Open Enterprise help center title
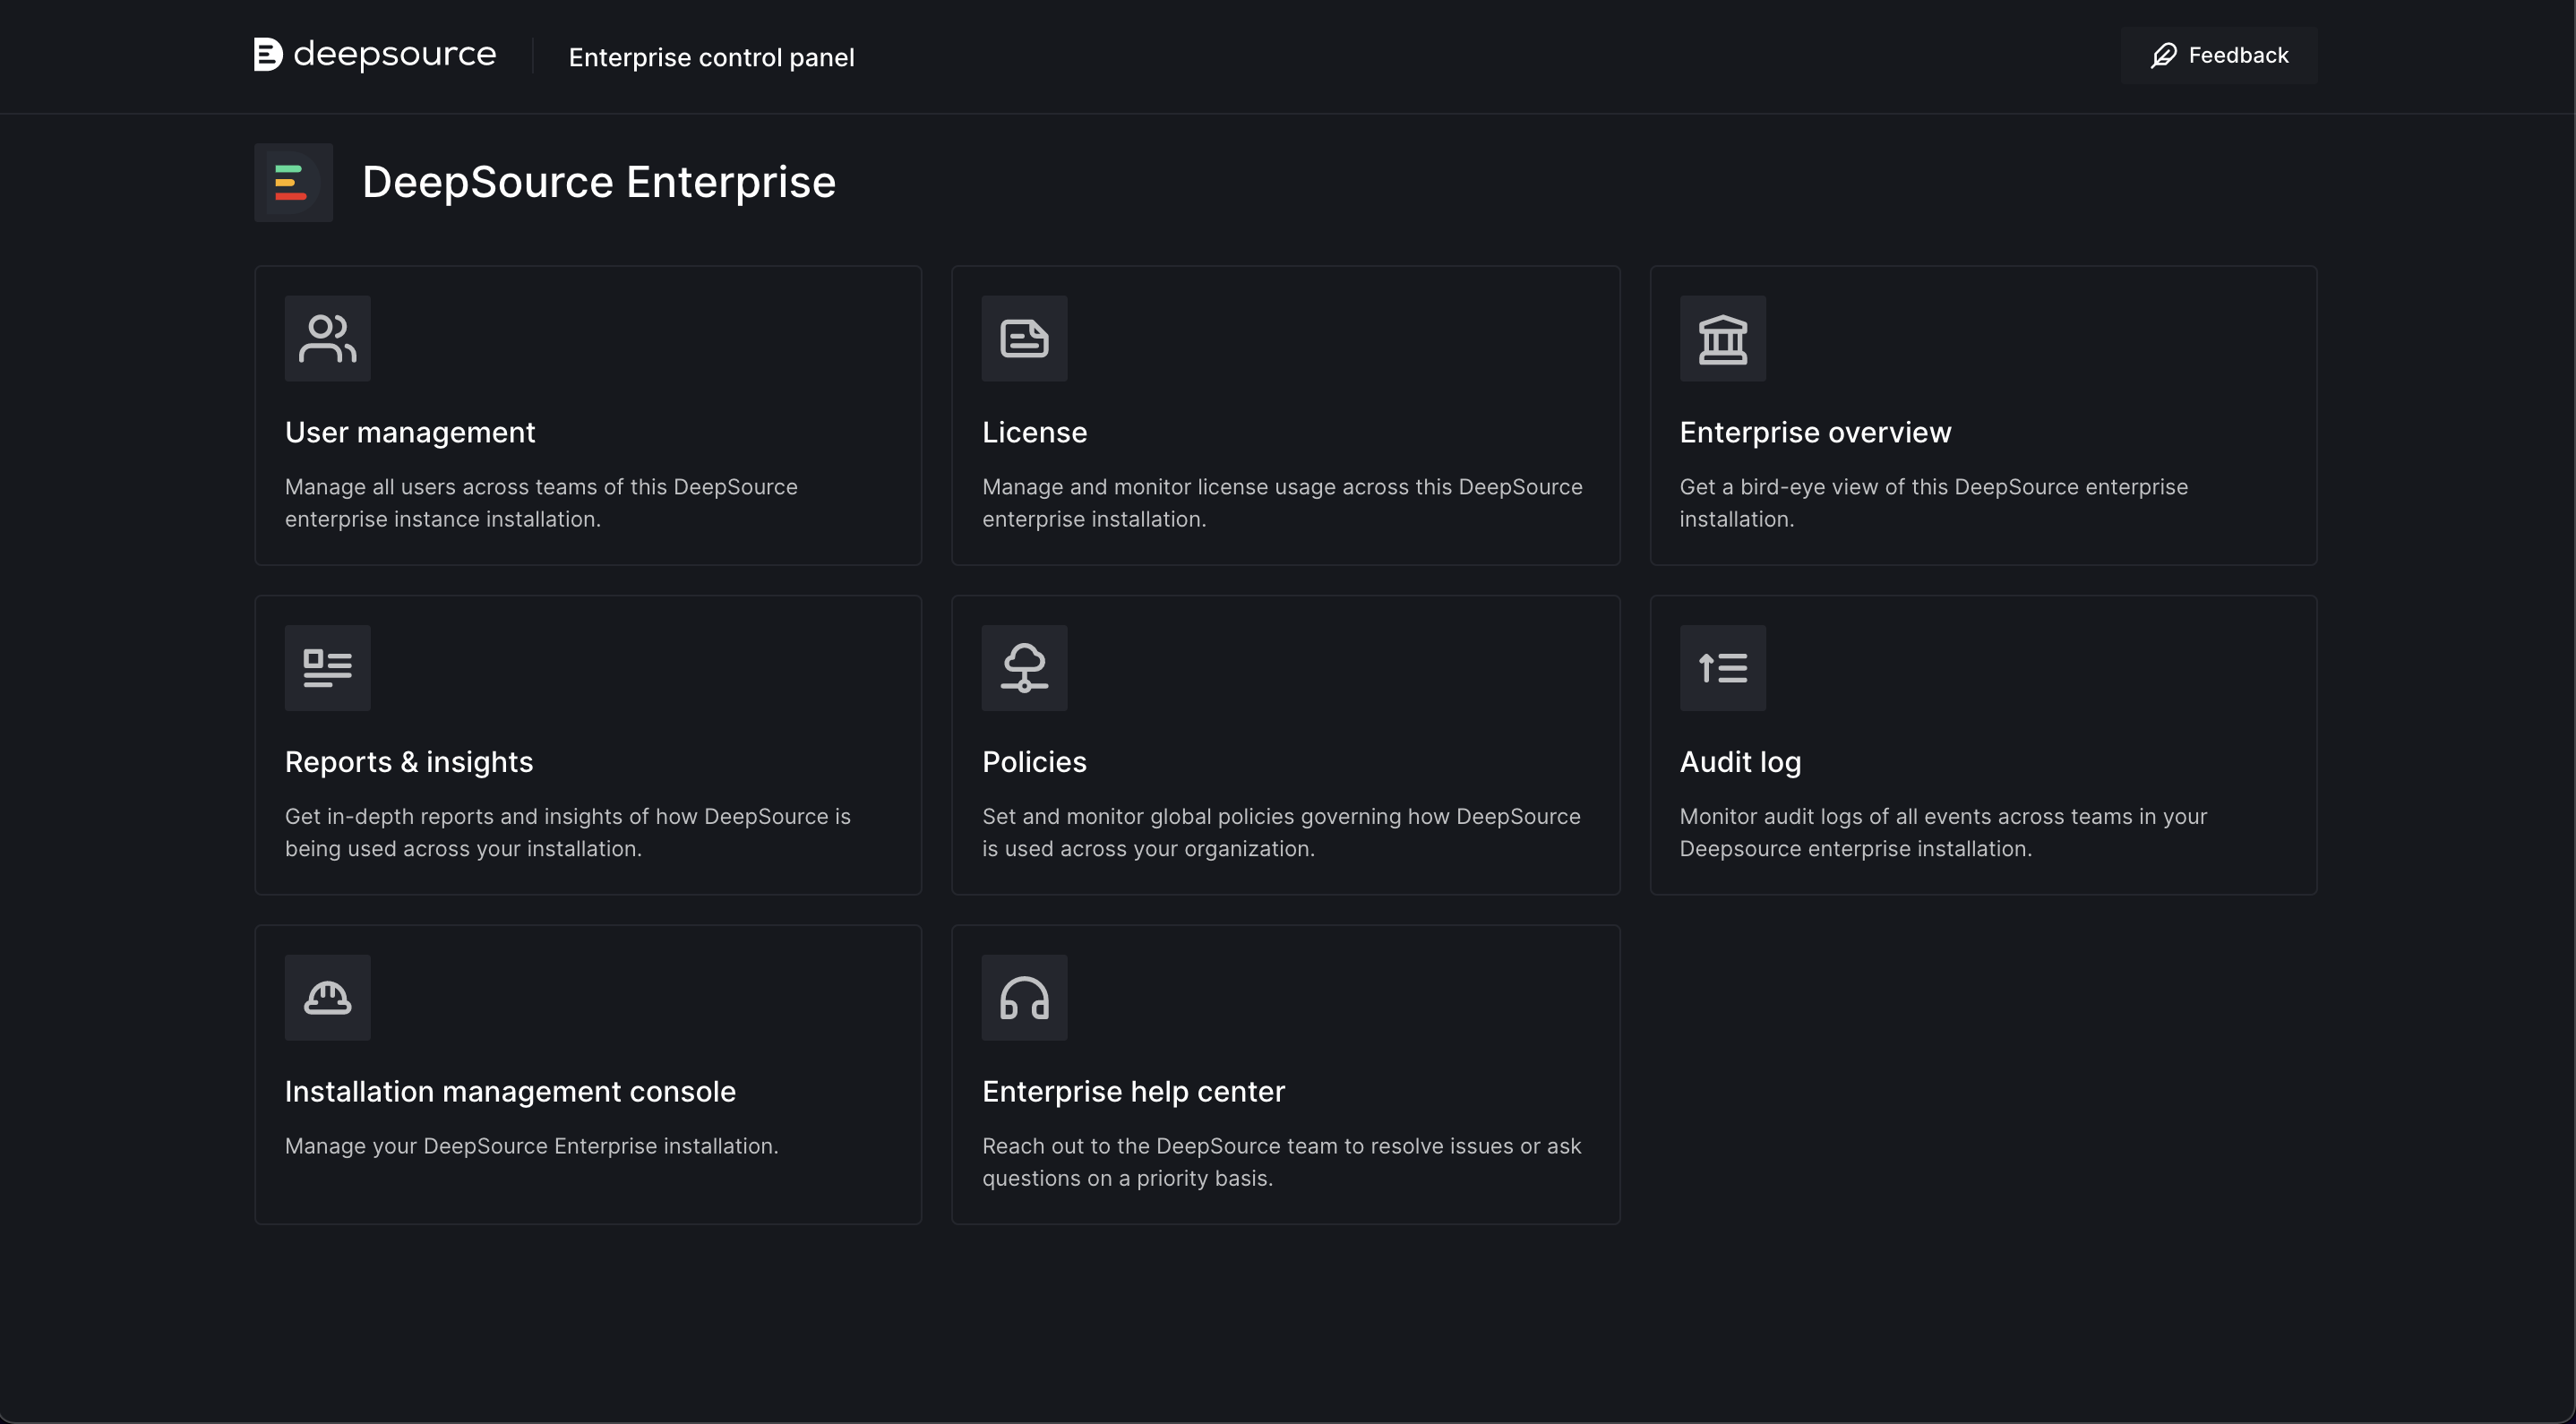 click(x=1133, y=1091)
